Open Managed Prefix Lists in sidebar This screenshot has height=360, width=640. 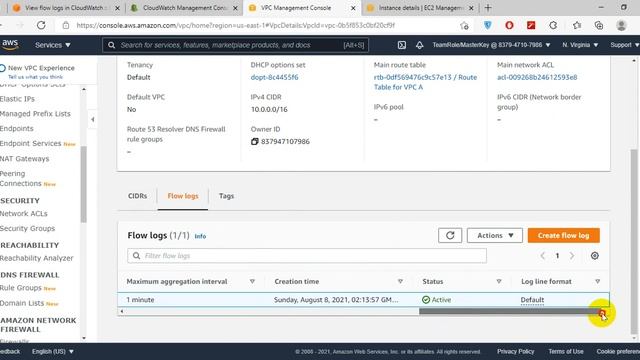pyautogui.click(x=35, y=113)
